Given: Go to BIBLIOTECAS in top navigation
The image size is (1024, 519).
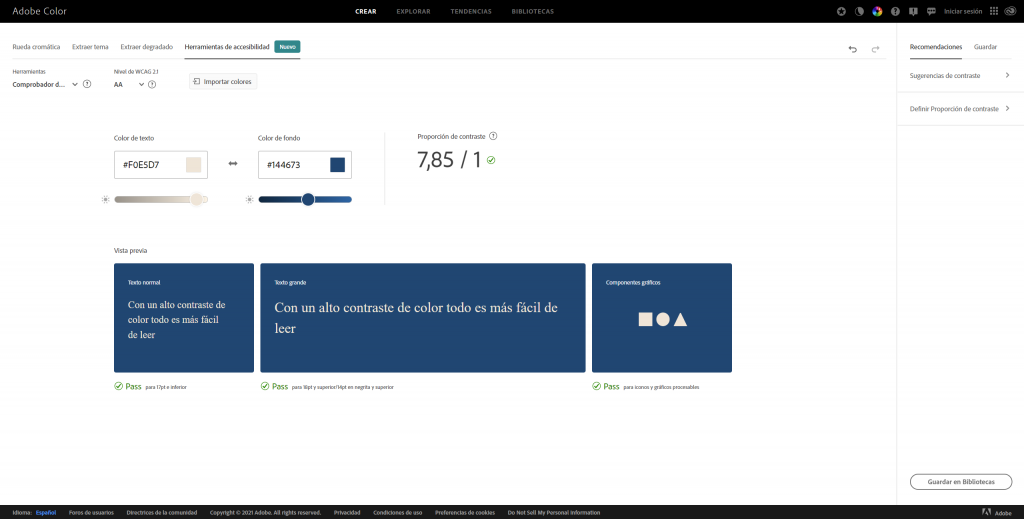Looking at the screenshot, I should (x=533, y=11).
